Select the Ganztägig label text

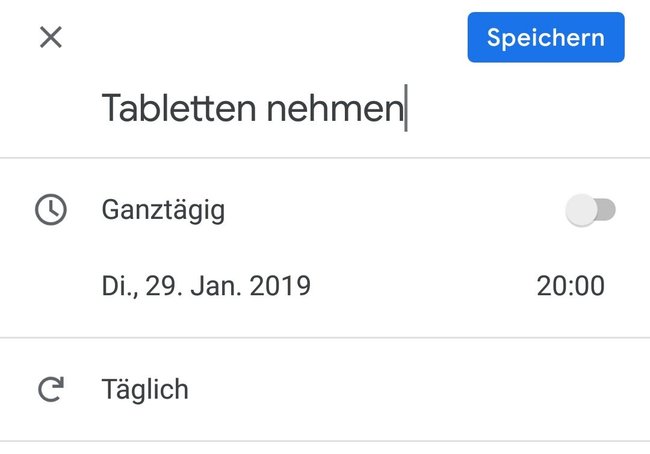point(163,210)
